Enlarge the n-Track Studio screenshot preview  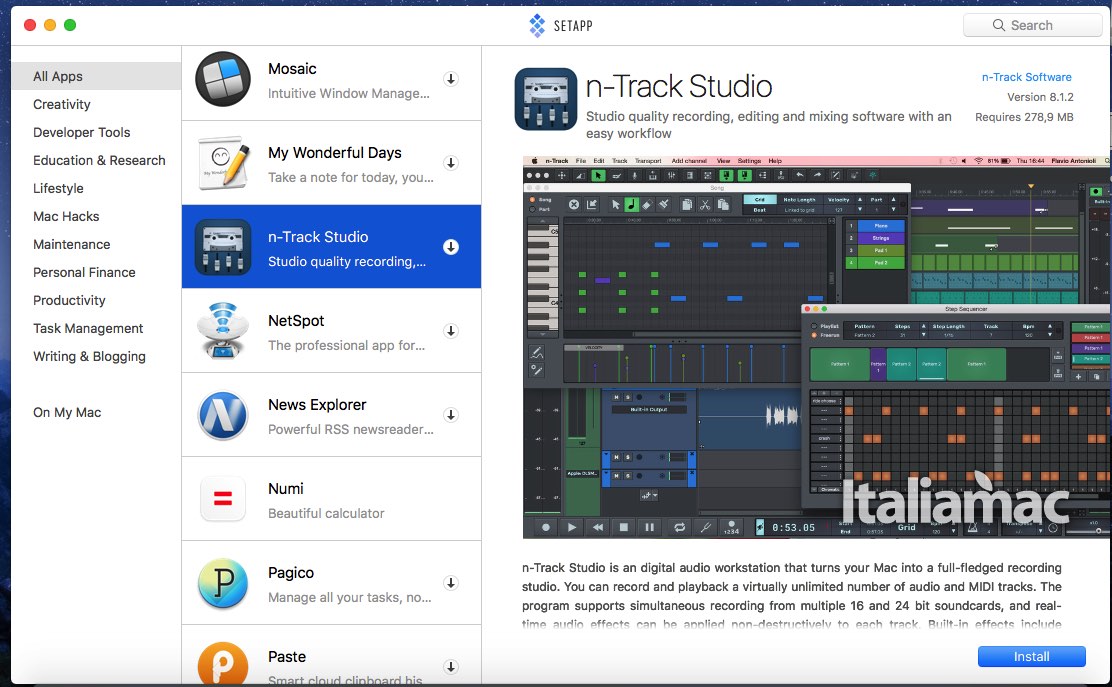[x=816, y=347]
